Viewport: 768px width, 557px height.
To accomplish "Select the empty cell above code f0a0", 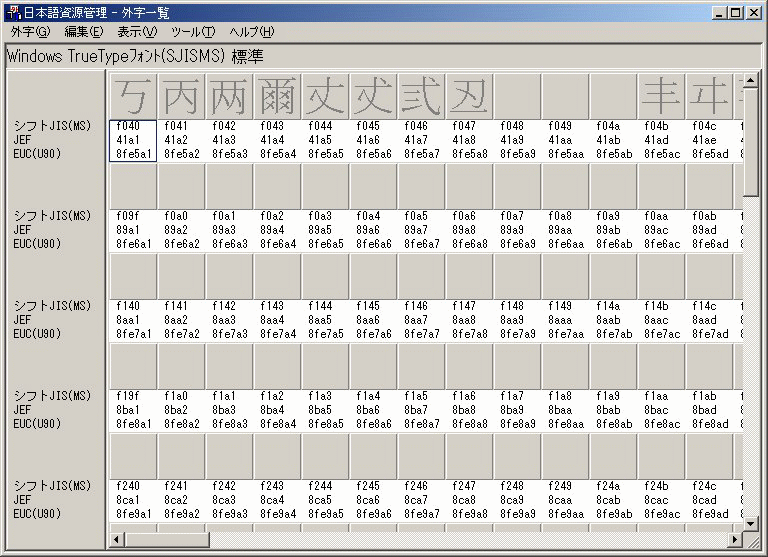I will pos(180,186).
